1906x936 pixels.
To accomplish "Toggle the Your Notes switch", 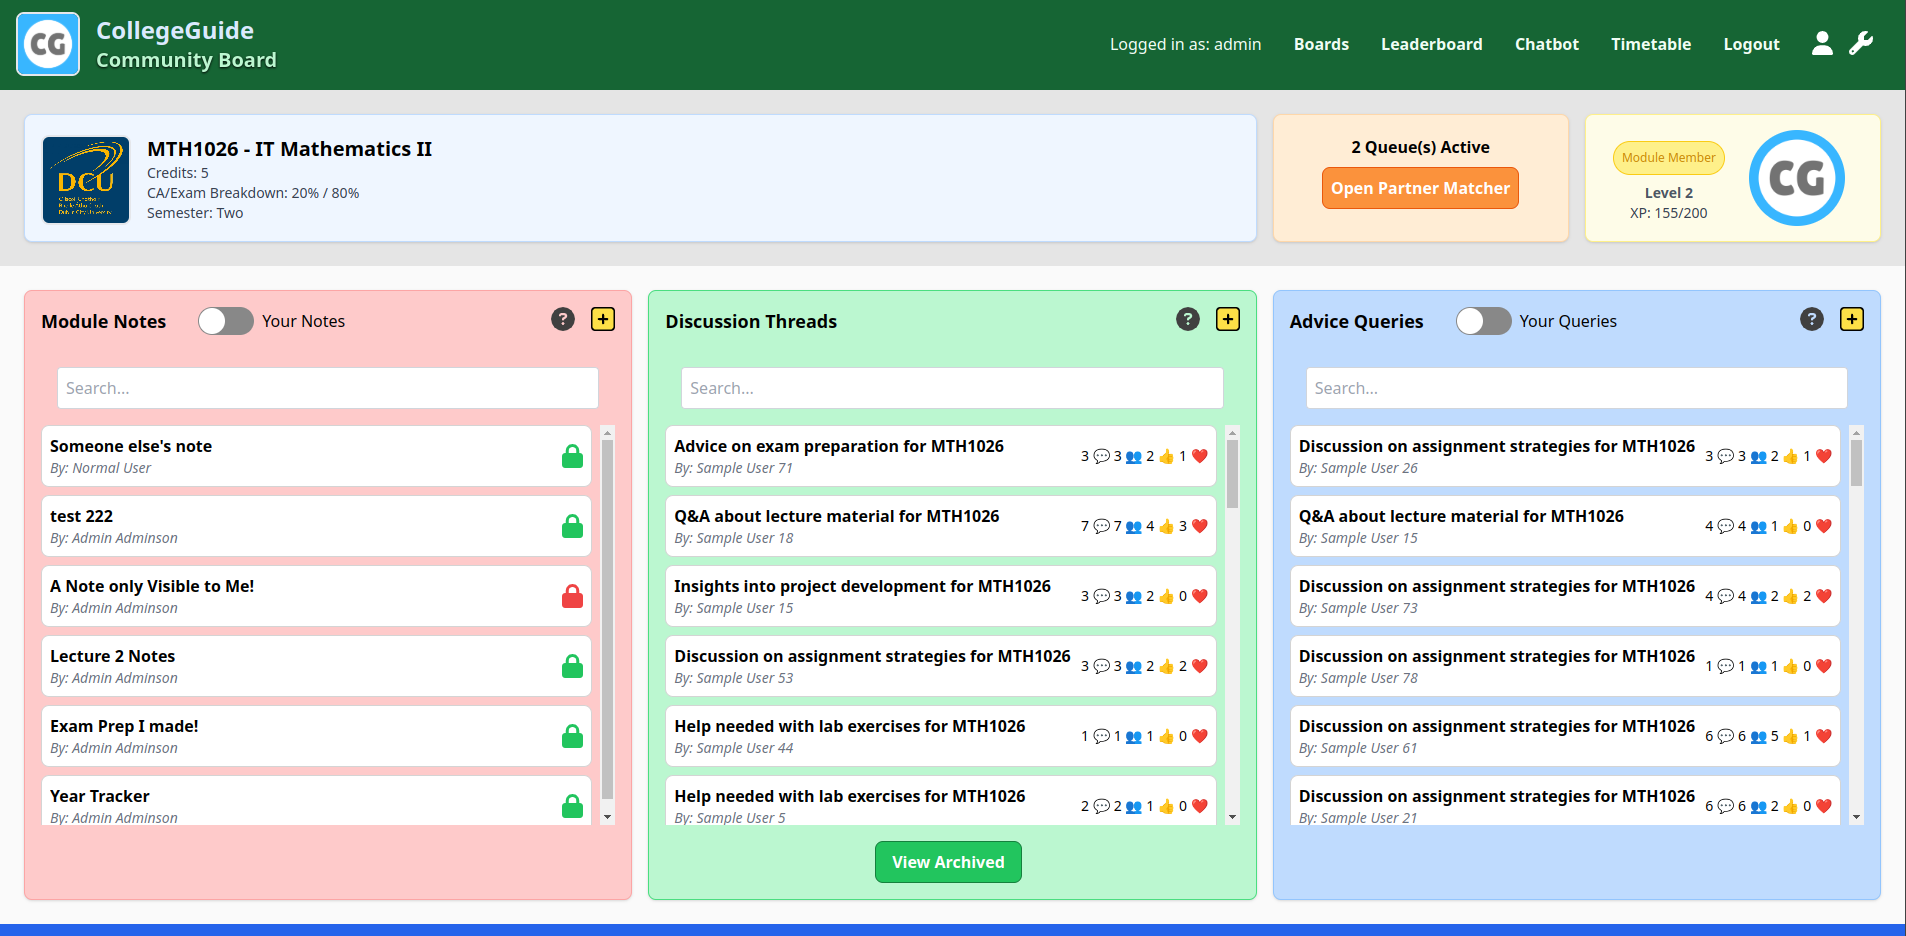I will click(226, 321).
